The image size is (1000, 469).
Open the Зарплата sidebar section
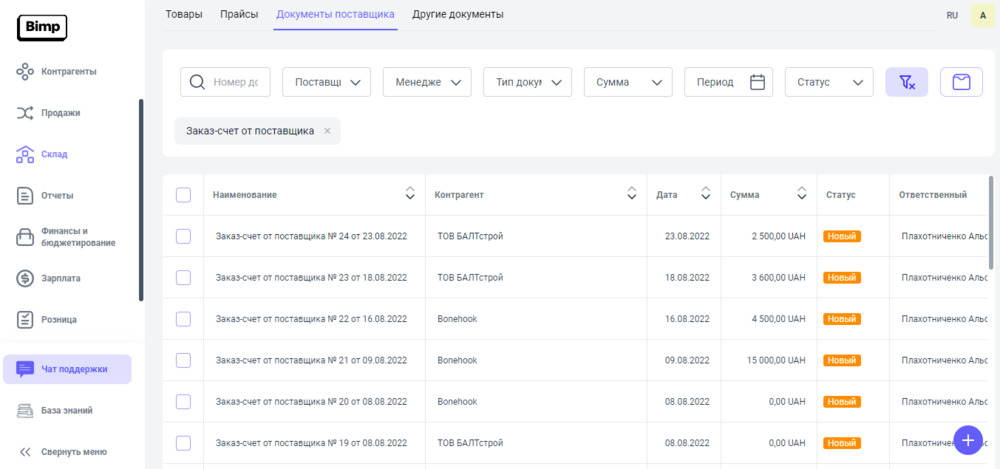tap(60, 278)
